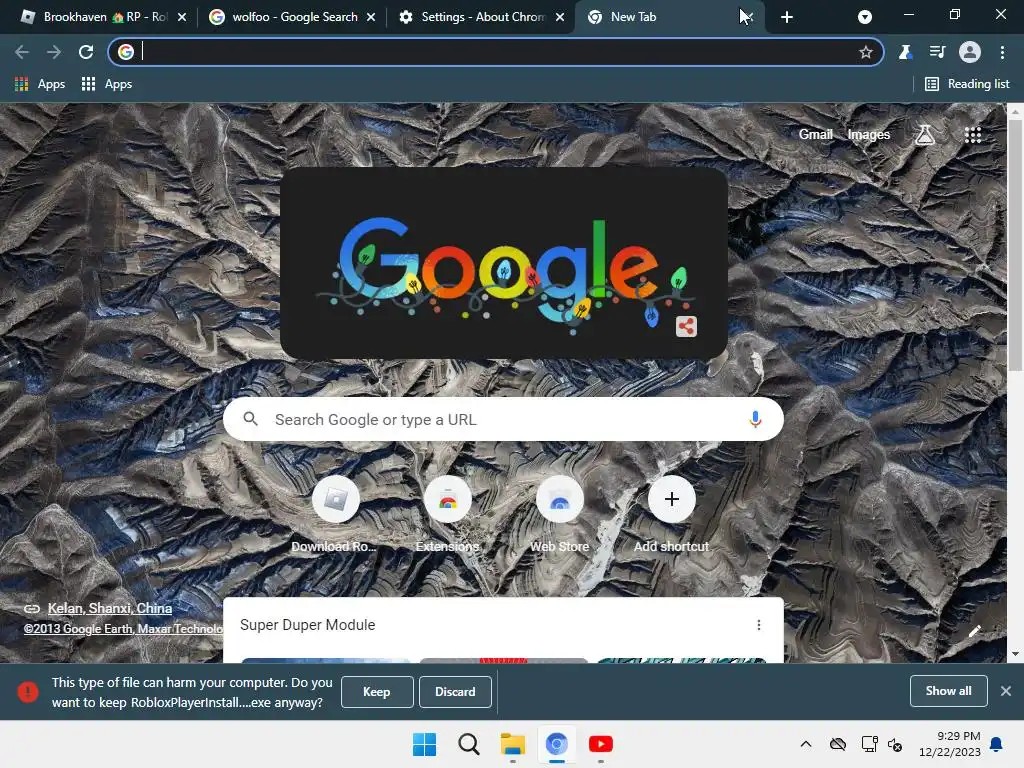Viewport: 1024px width, 768px height.
Task: Open clock showing 9:29 PM
Action: click(950, 744)
